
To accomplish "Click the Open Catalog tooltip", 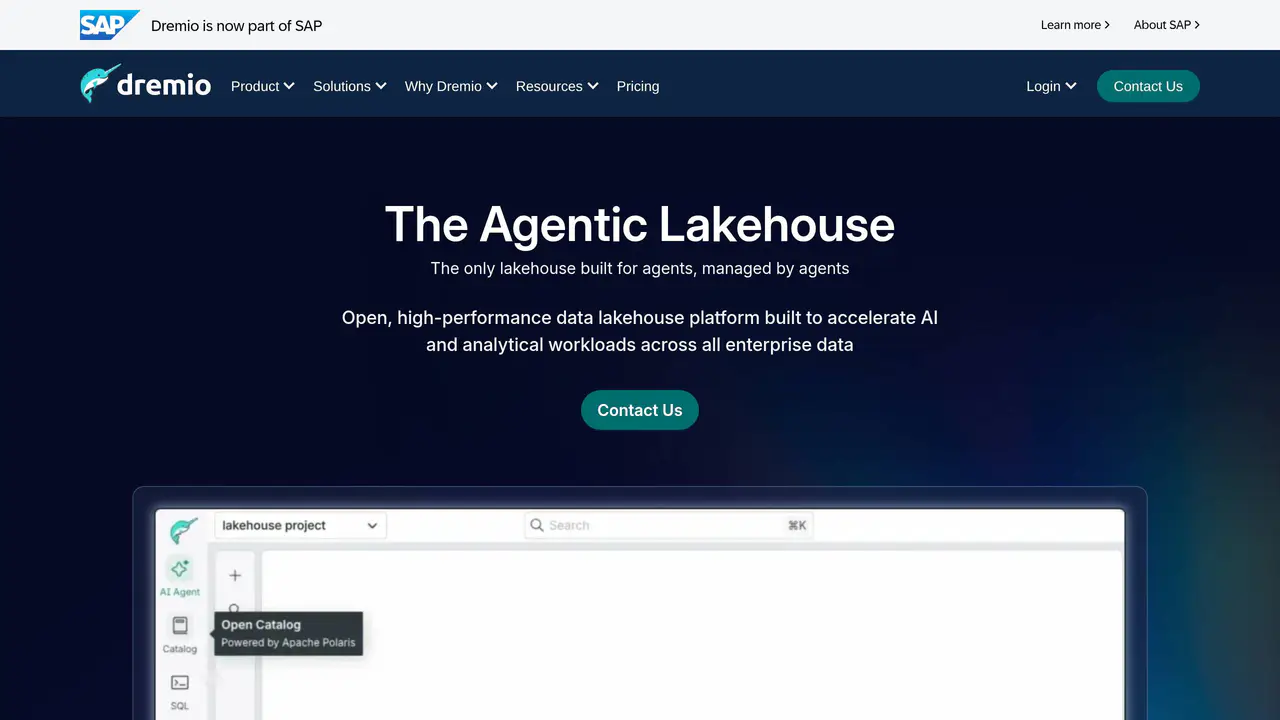I will pos(288,633).
